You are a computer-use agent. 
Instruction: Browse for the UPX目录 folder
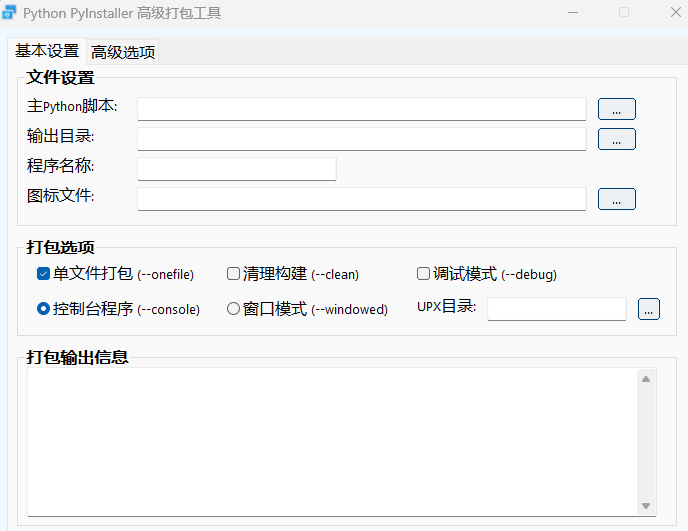[x=649, y=309]
